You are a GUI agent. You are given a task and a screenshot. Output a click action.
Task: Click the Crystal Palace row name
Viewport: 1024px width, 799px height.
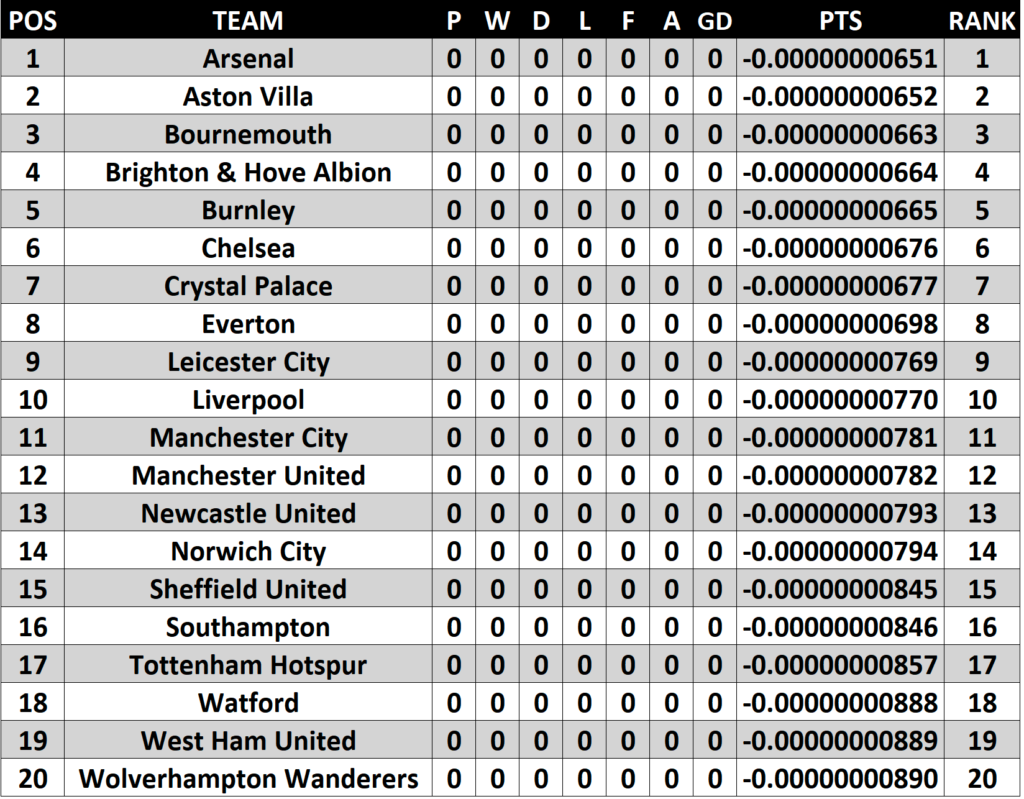pyautogui.click(x=248, y=286)
